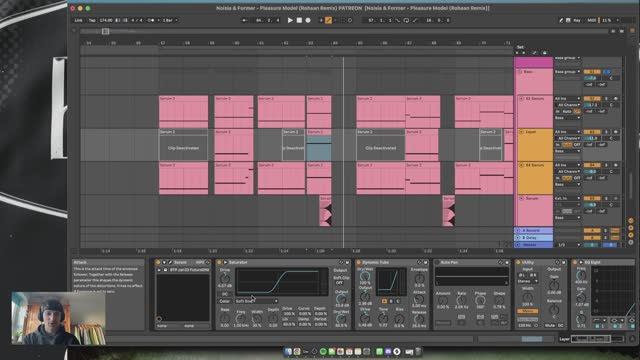Deactivate the 62 Serum track activator
Screen dimensions: 640x360
pos(592,99)
